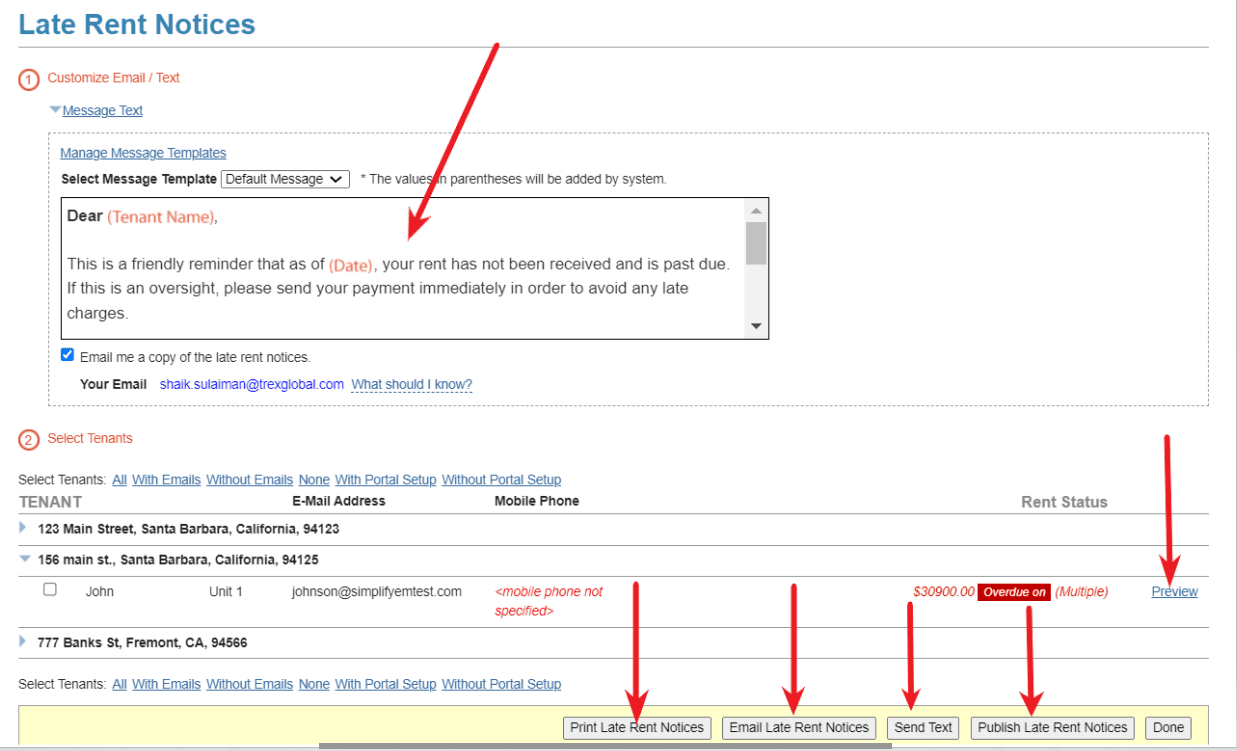Preview John's late rent notice

[1173, 591]
